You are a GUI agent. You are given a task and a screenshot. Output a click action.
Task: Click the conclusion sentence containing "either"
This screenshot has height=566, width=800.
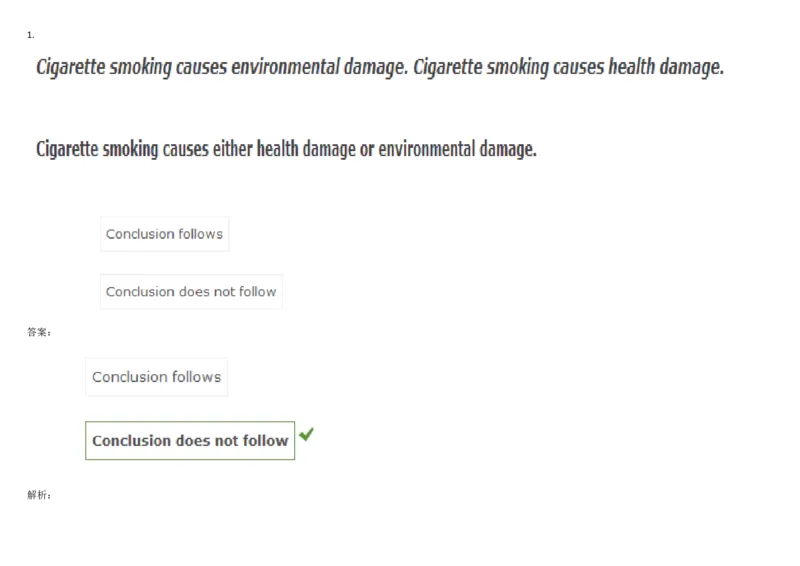point(286,150)
